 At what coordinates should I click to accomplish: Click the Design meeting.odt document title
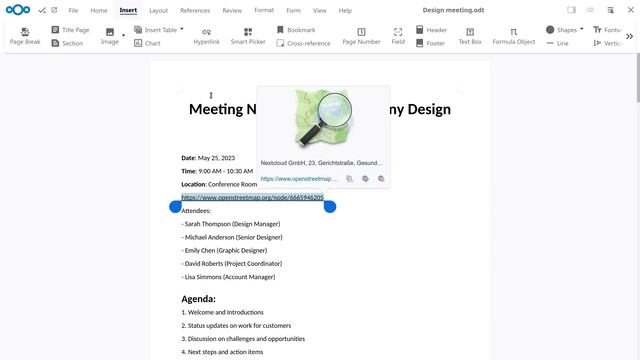(x=453, y=10)
